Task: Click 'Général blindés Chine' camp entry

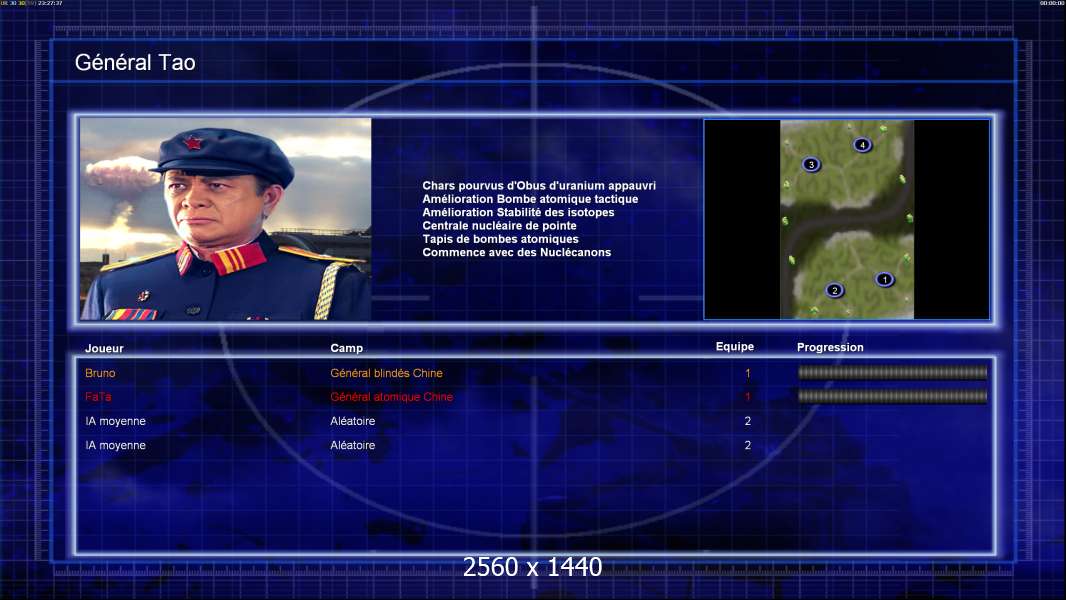Action: 386,373
